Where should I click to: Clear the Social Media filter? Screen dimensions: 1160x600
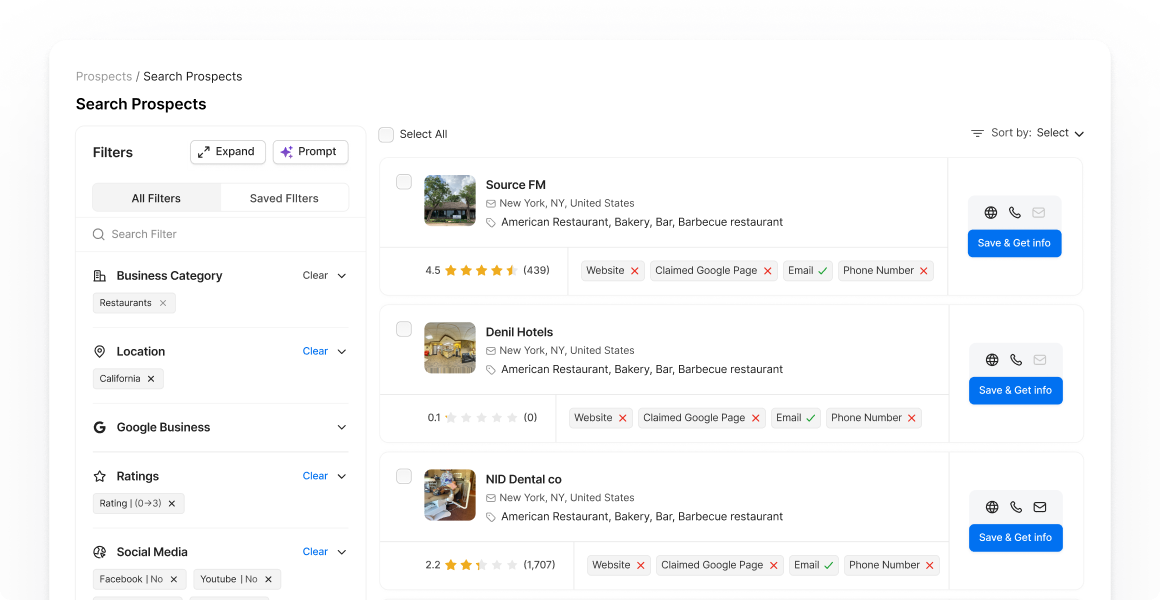tap(315, 552)
